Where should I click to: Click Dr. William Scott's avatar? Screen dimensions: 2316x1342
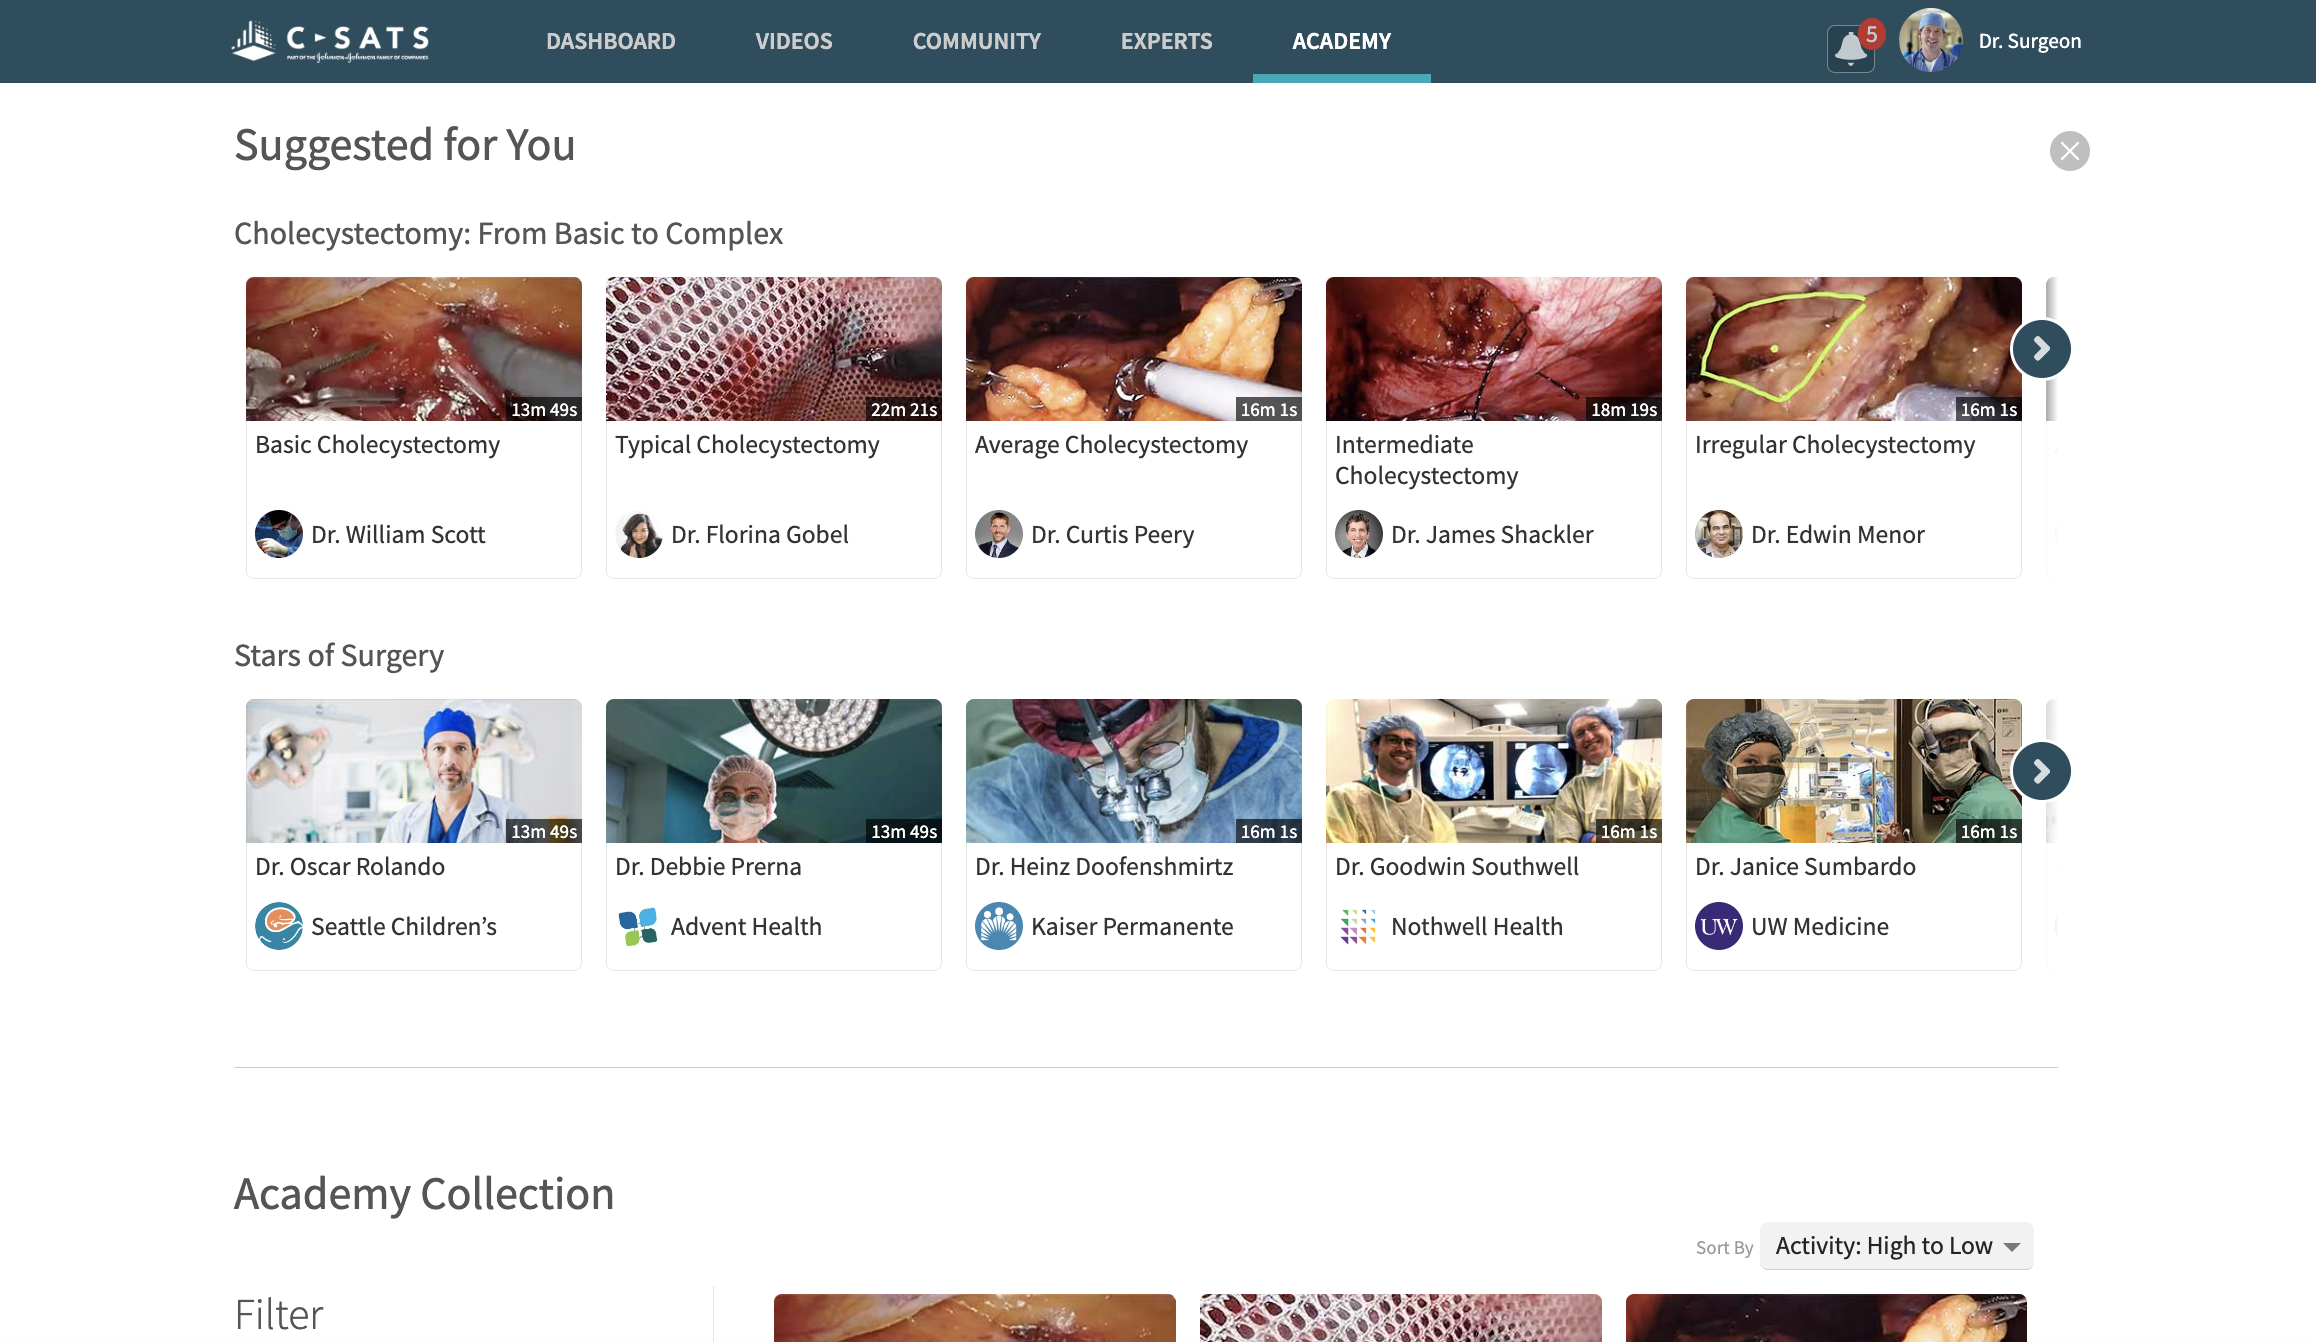click(279, 534)
